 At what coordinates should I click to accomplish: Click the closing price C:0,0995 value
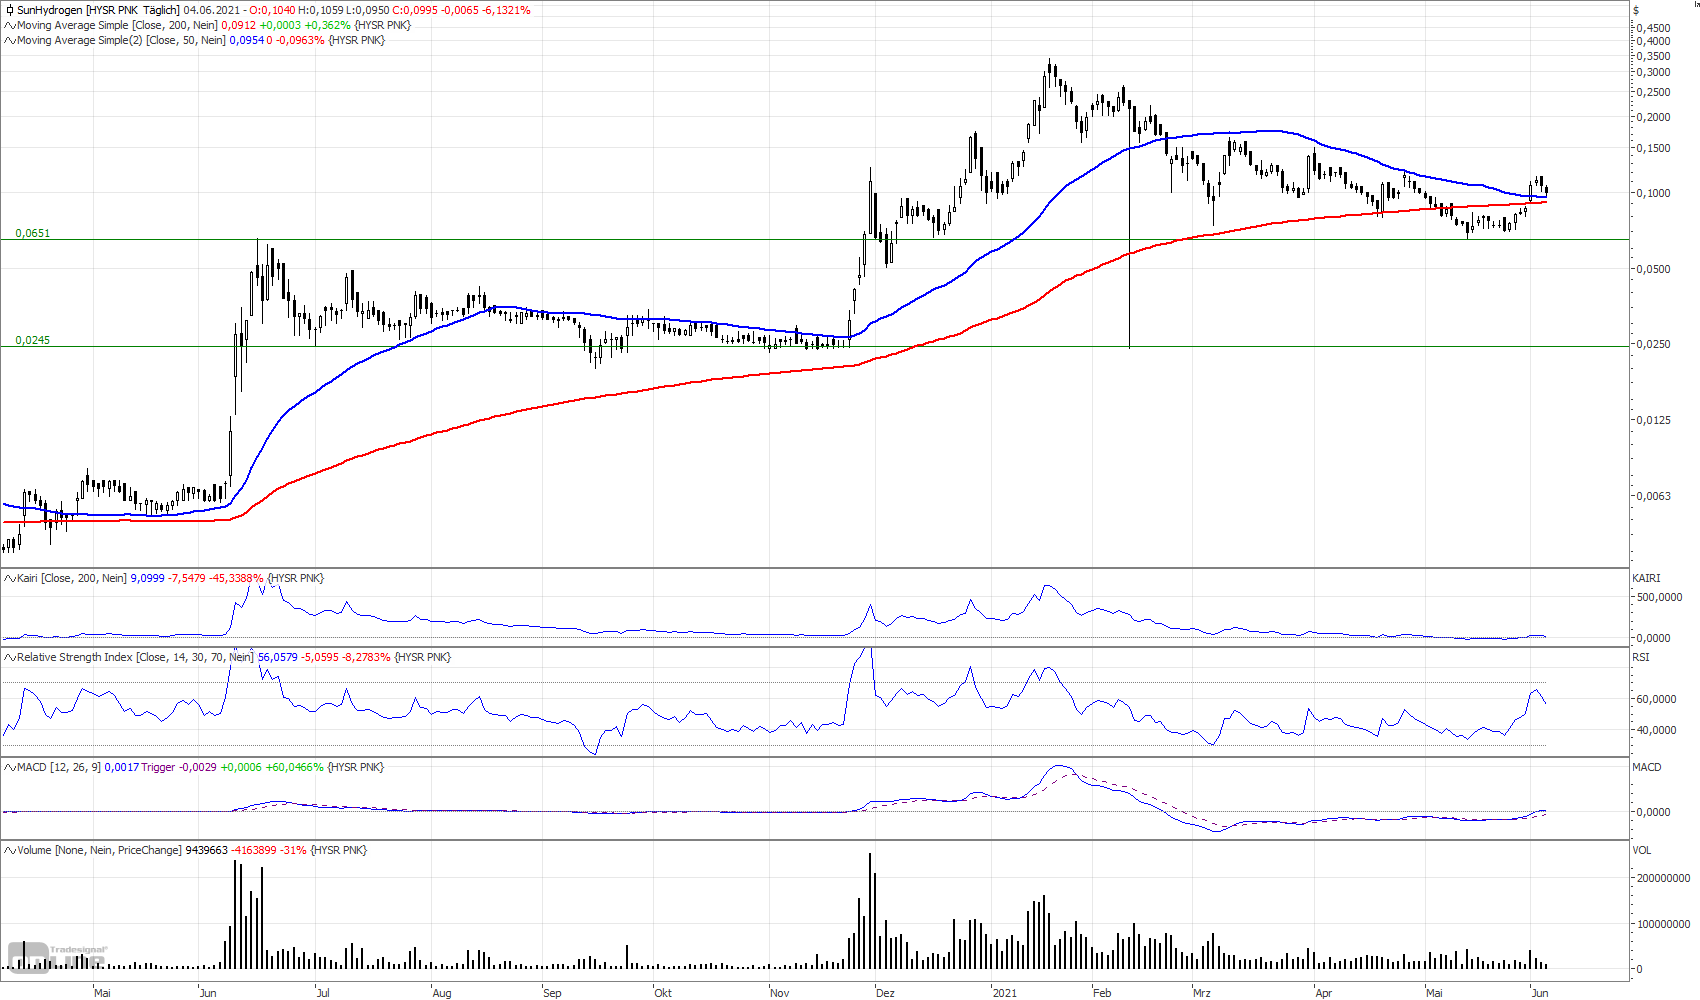pos(415,10)
